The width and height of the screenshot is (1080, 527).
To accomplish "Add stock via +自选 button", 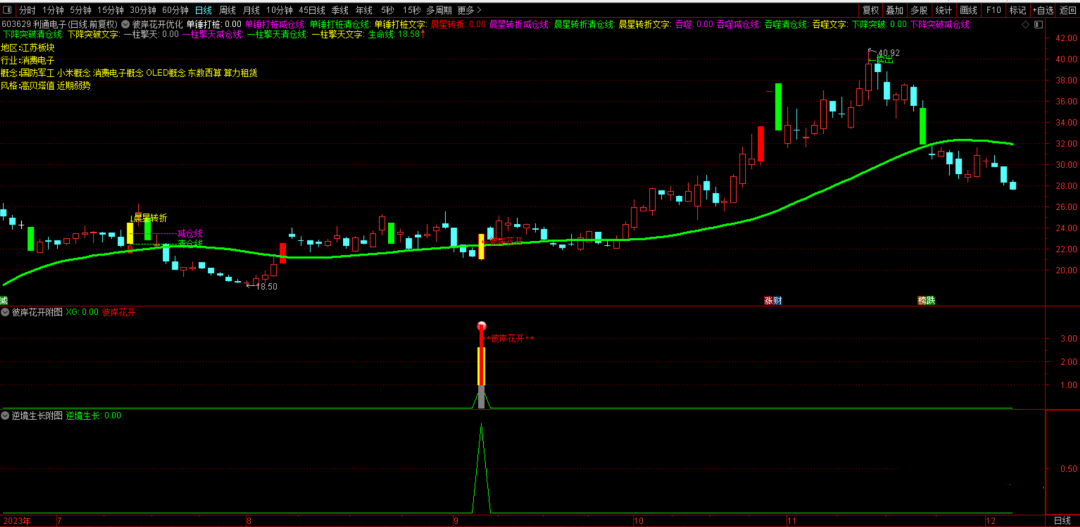I will point(1043,10).
